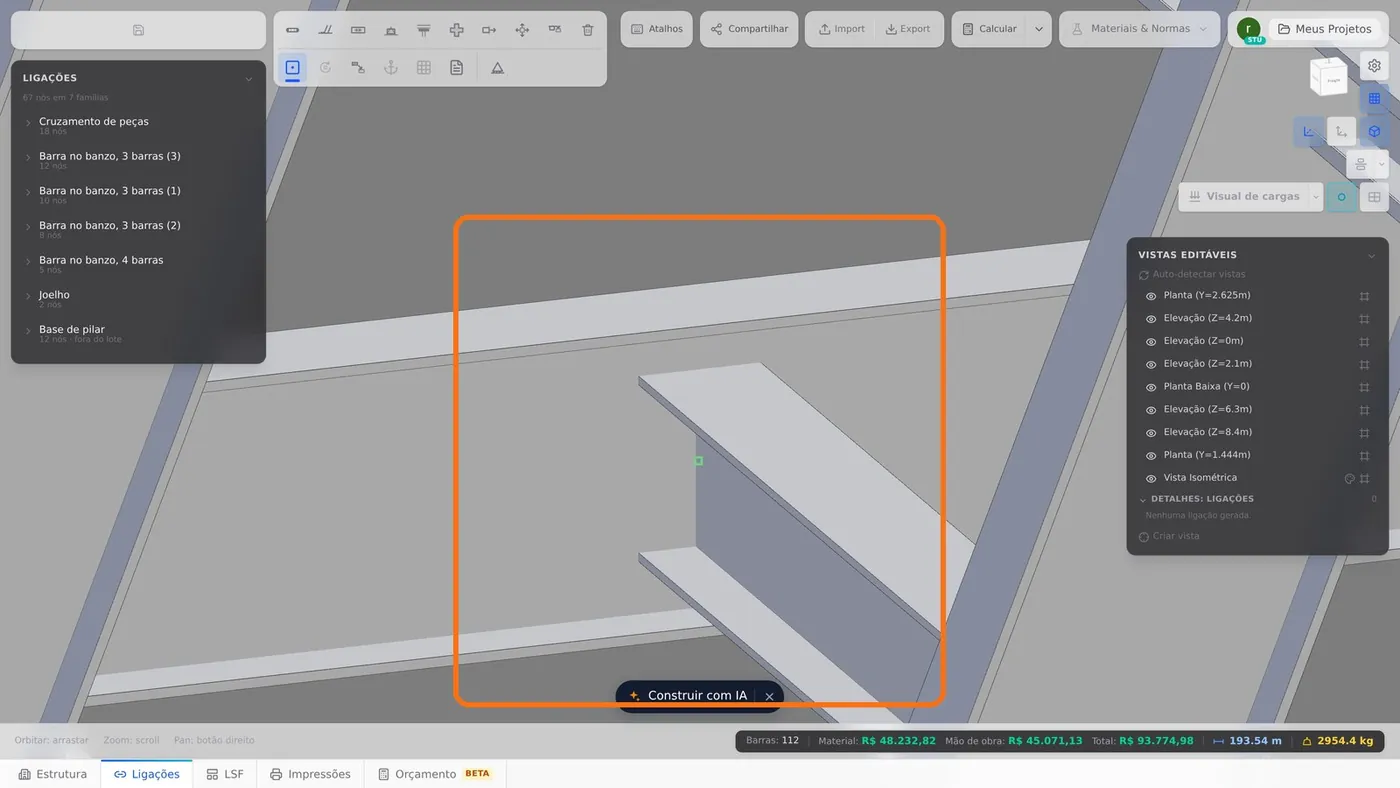Click the save disk icon
The height and width of the screenshot is (788, 1400).
(x=138, y=30)
